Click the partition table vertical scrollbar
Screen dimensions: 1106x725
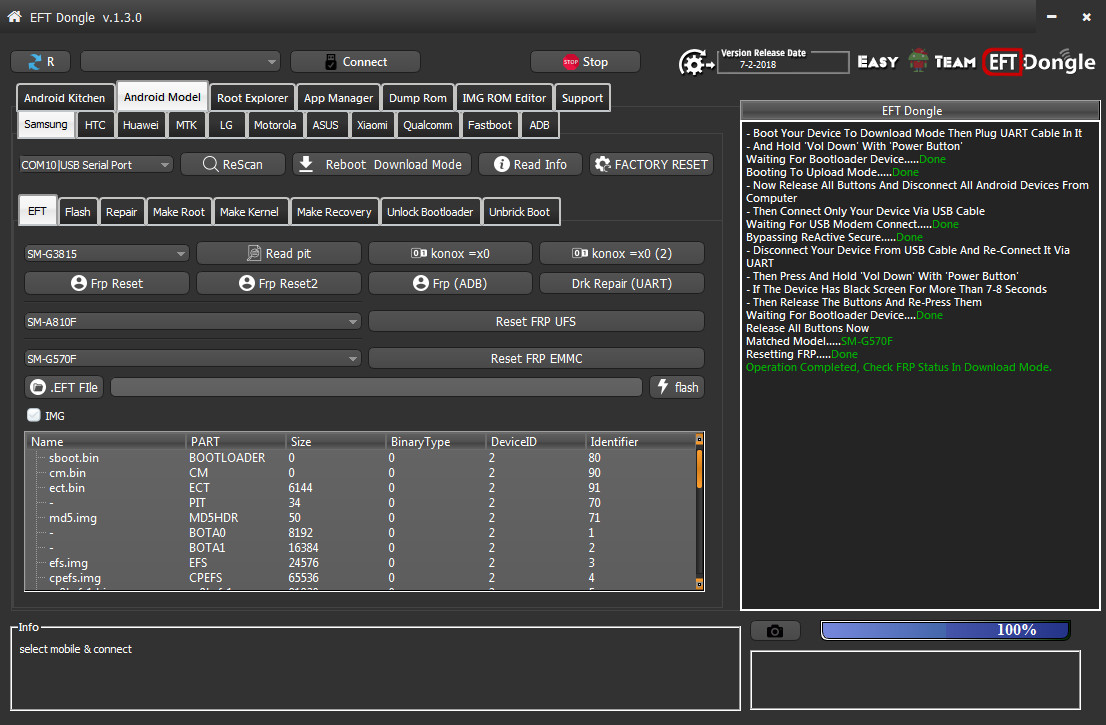(x=699, y=511)
